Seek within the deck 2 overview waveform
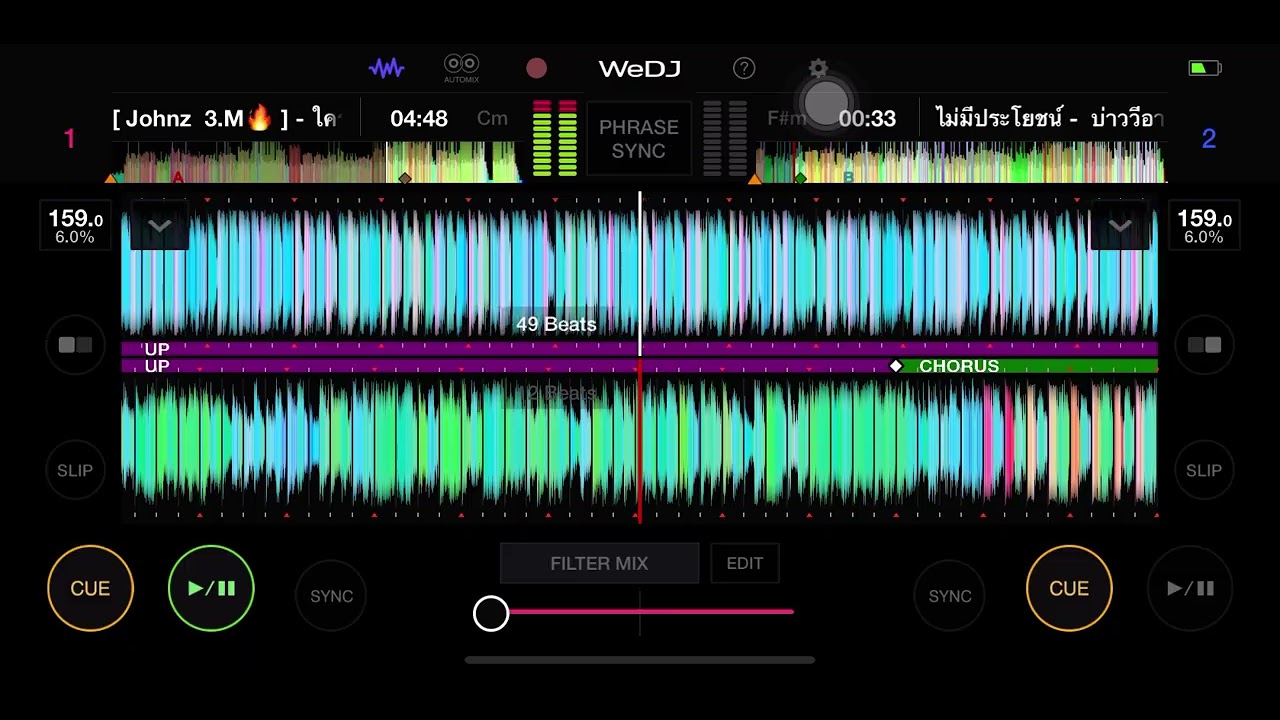This screenshot has height=720, width=1280. pos(960,162)
